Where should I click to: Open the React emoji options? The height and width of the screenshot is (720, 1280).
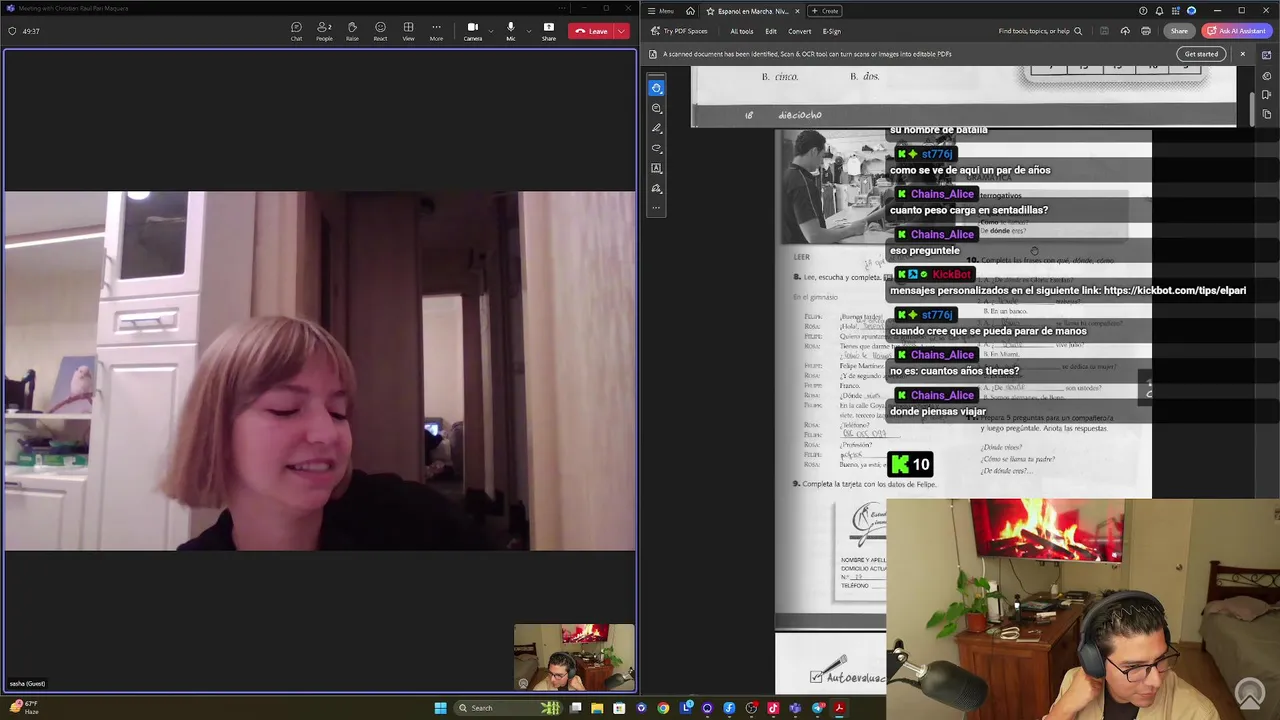pos(380,31)
